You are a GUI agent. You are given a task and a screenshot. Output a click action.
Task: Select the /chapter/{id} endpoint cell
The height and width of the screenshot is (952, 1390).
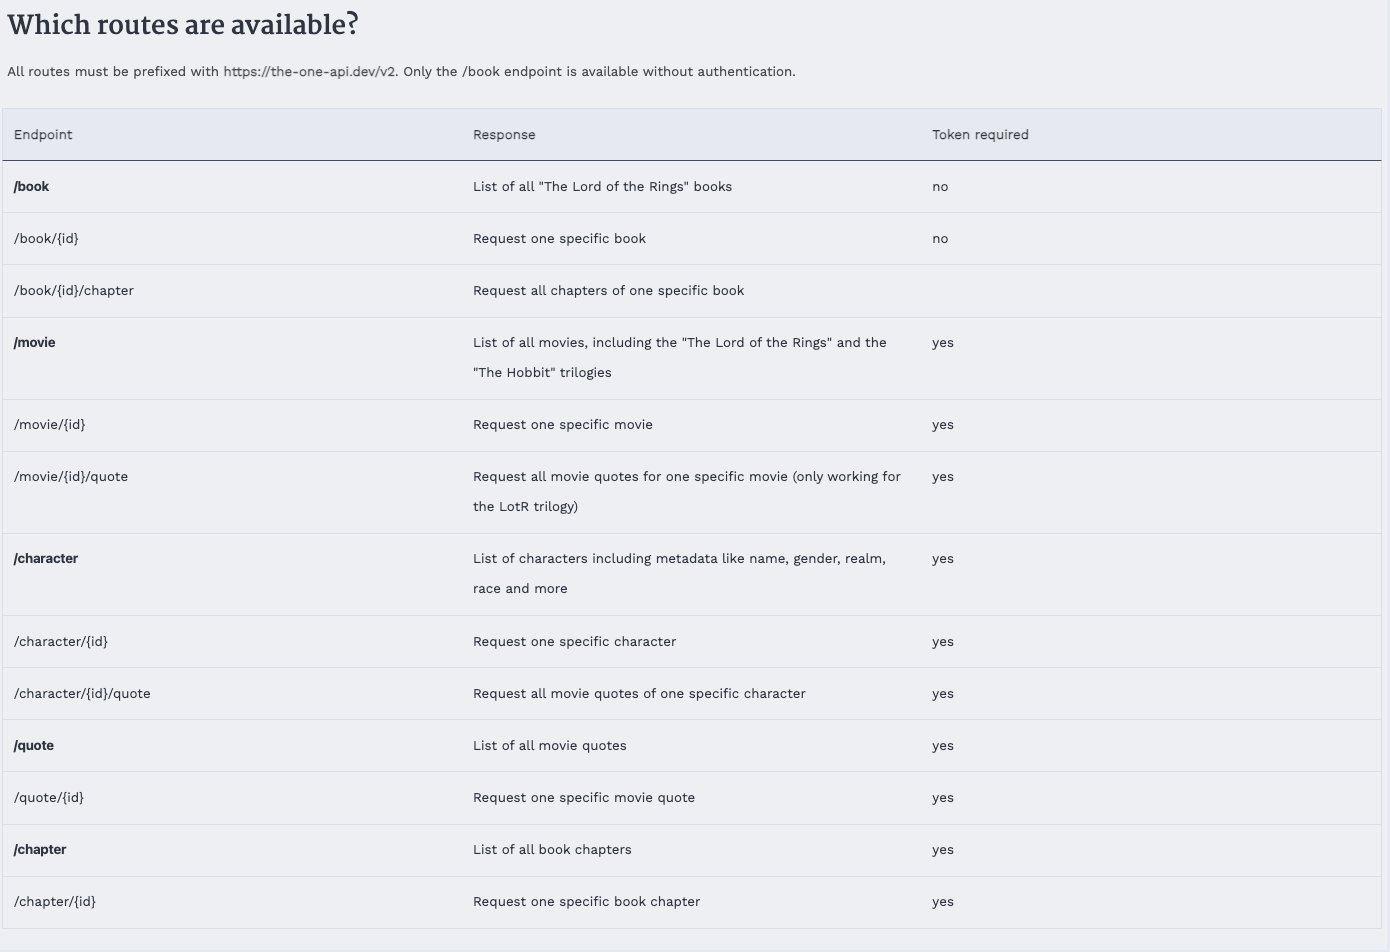(x=55, y=902)
